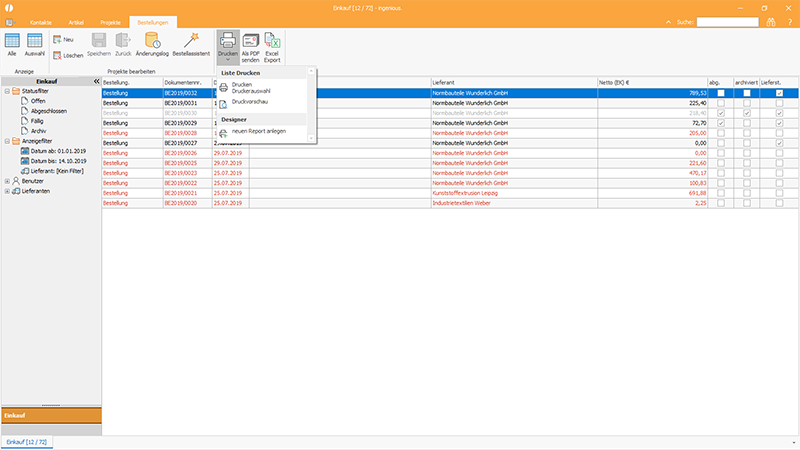The image size is (800, 450).
Task: Open the Drucken dropdown arrow
Action: (228, 60)
